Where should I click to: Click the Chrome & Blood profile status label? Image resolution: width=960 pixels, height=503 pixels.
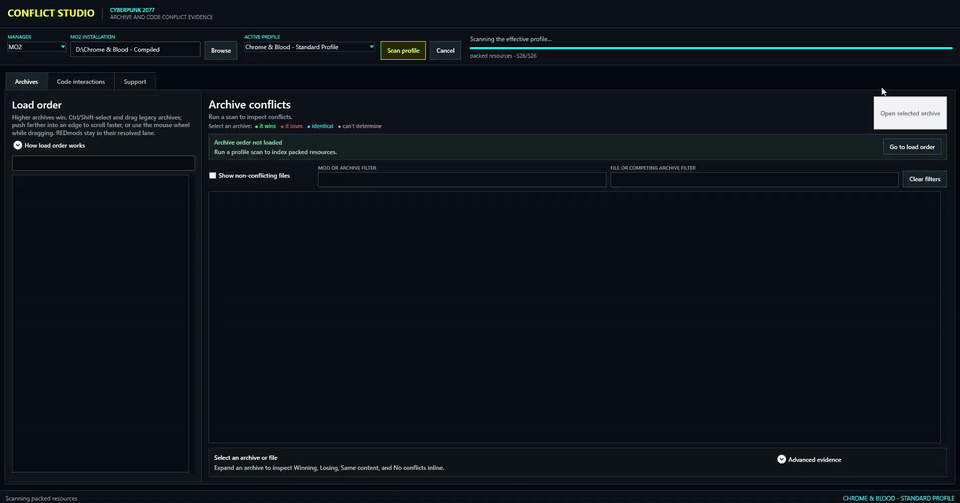pyautogui.click(x=898, y=498)
